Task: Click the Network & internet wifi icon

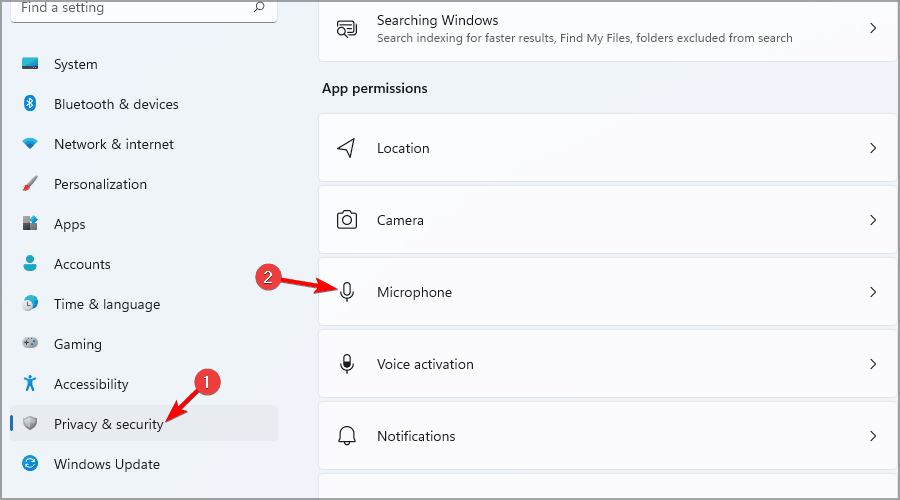Action: (x=30, y=144)
